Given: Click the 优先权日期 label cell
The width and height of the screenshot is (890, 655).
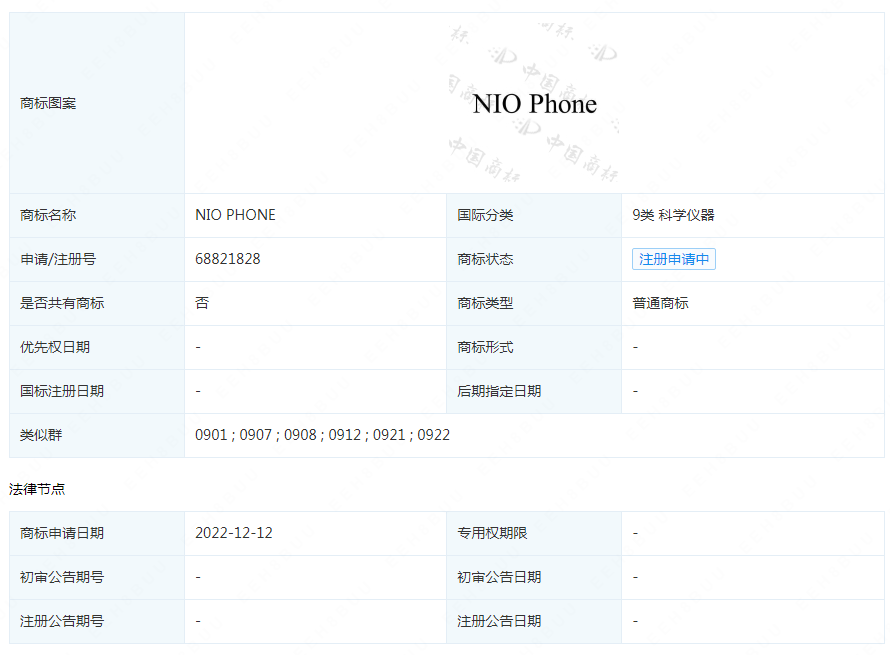Looking at the screenshot, I should pyautogui.click(x=55, y=347).
